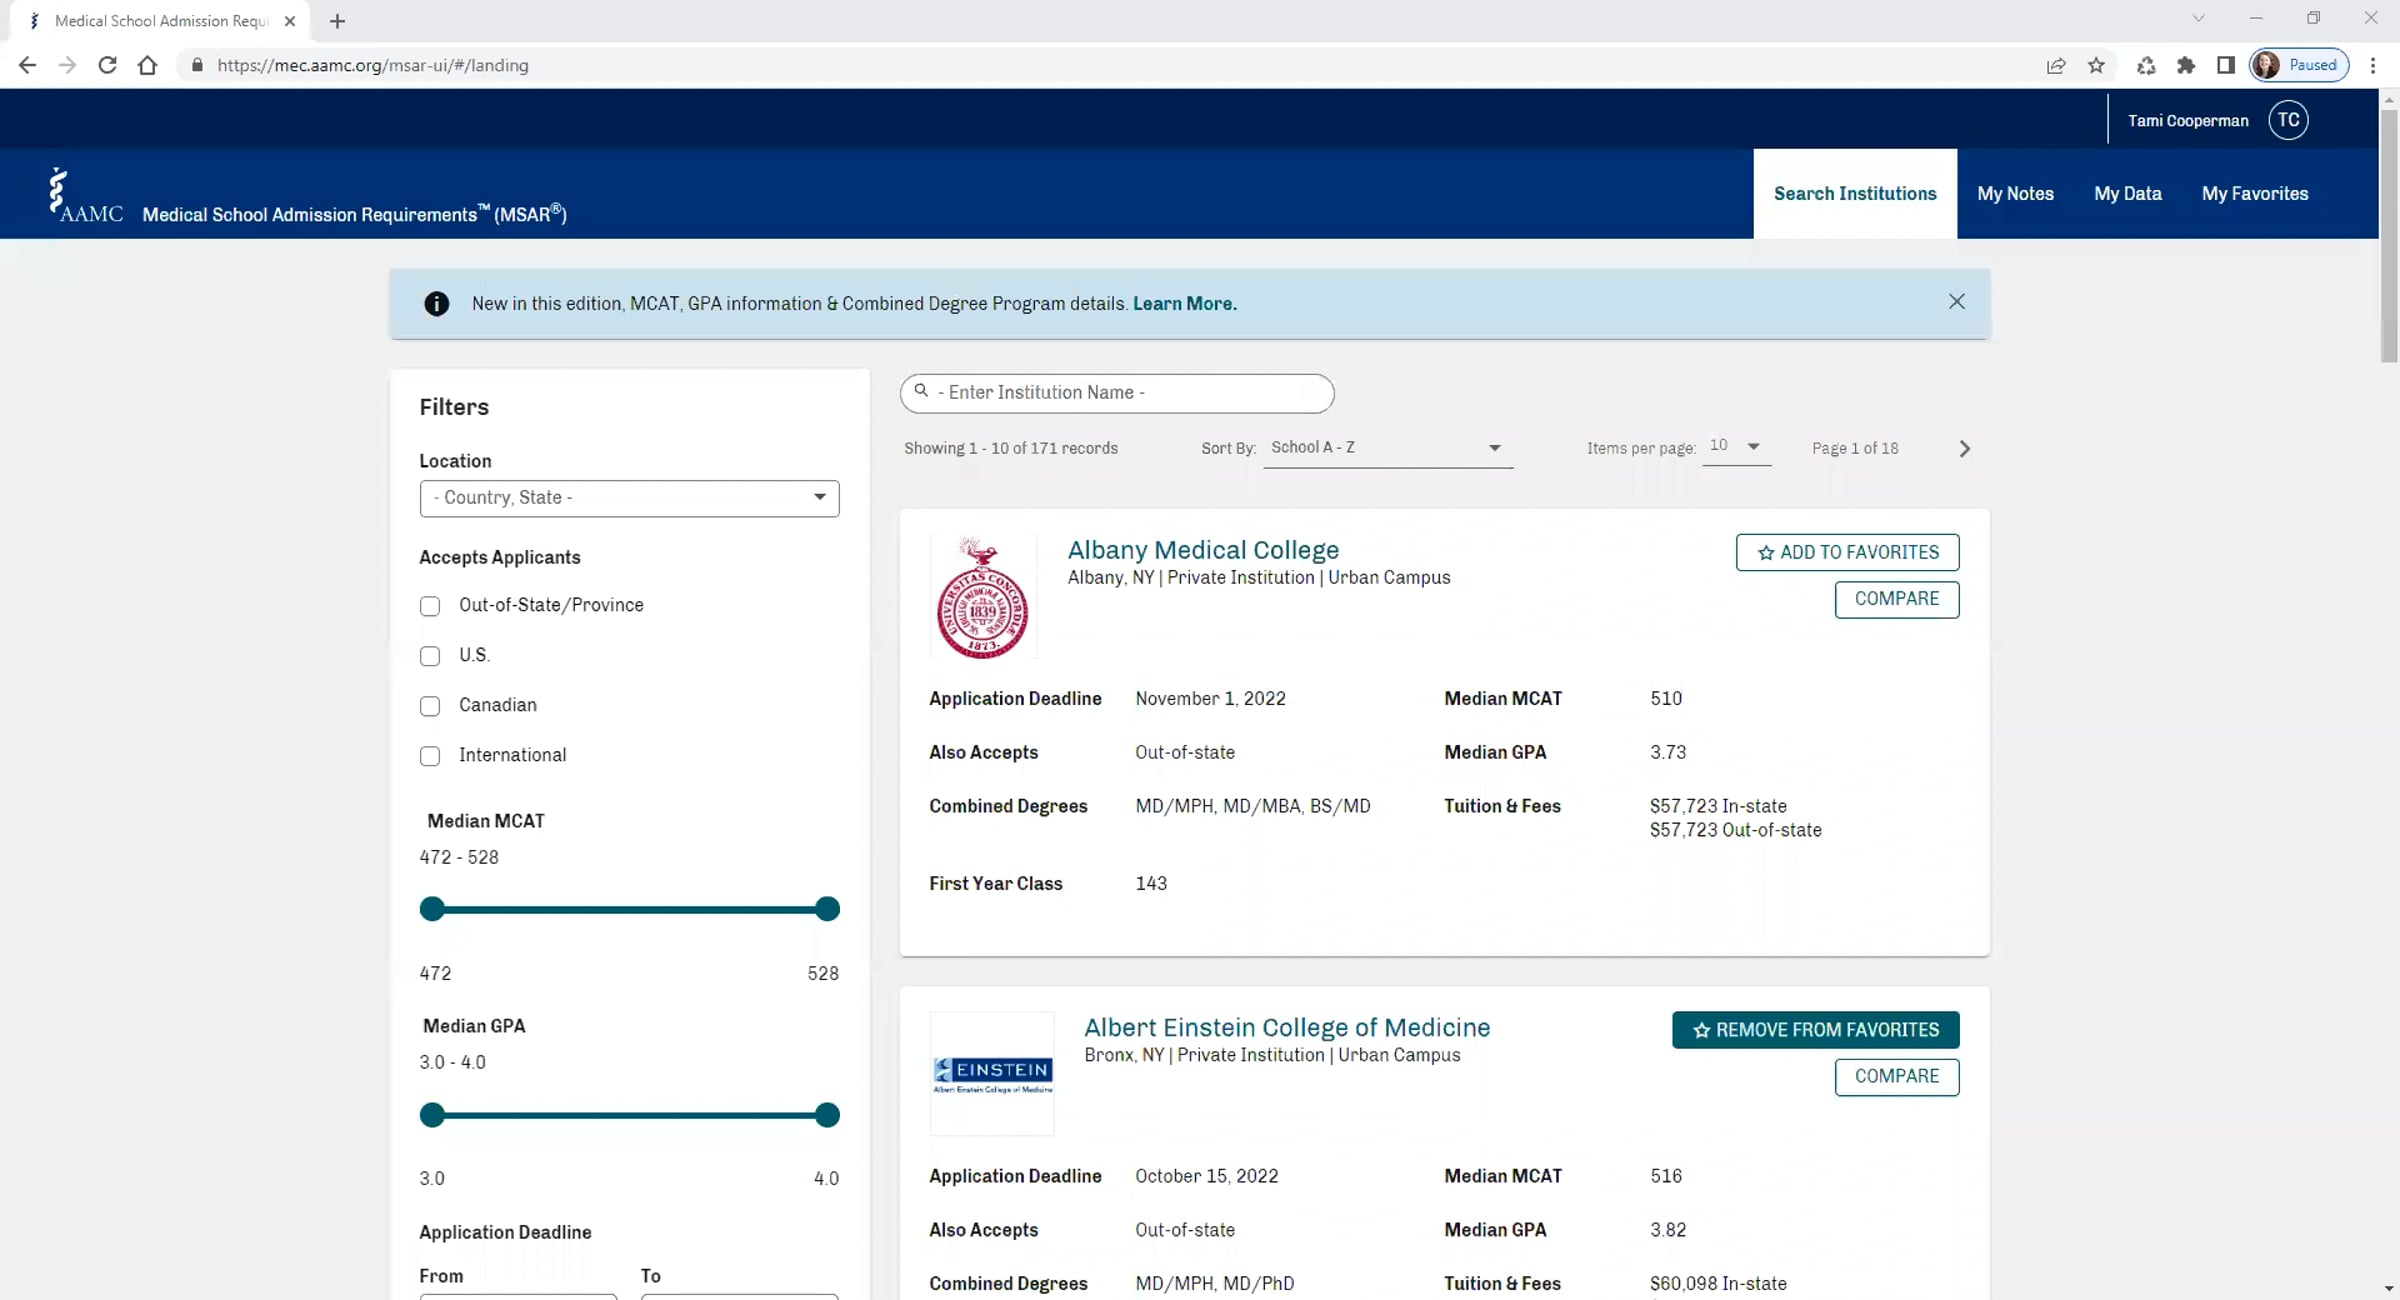The image size is (2400, 1300).
Task: Bookmark this page with star icon
Action: pyautogui.click(x=2096, y=65)
